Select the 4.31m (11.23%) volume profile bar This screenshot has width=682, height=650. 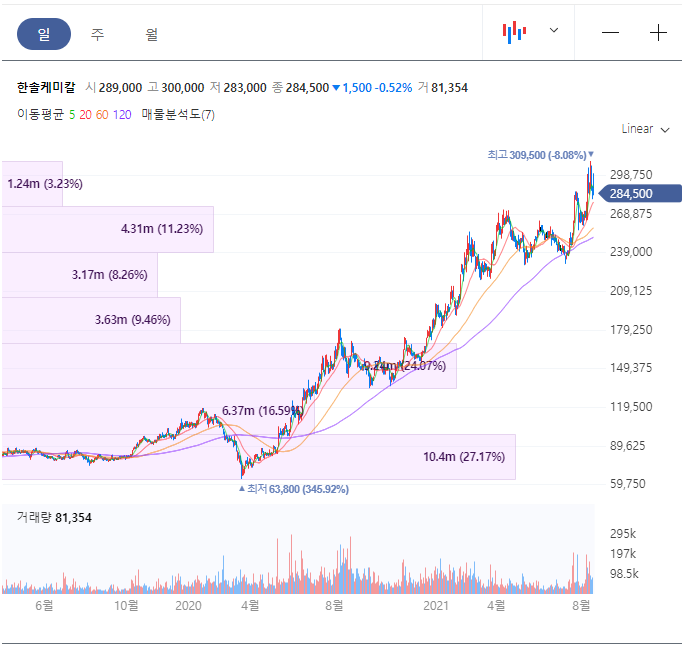[108, 229]
